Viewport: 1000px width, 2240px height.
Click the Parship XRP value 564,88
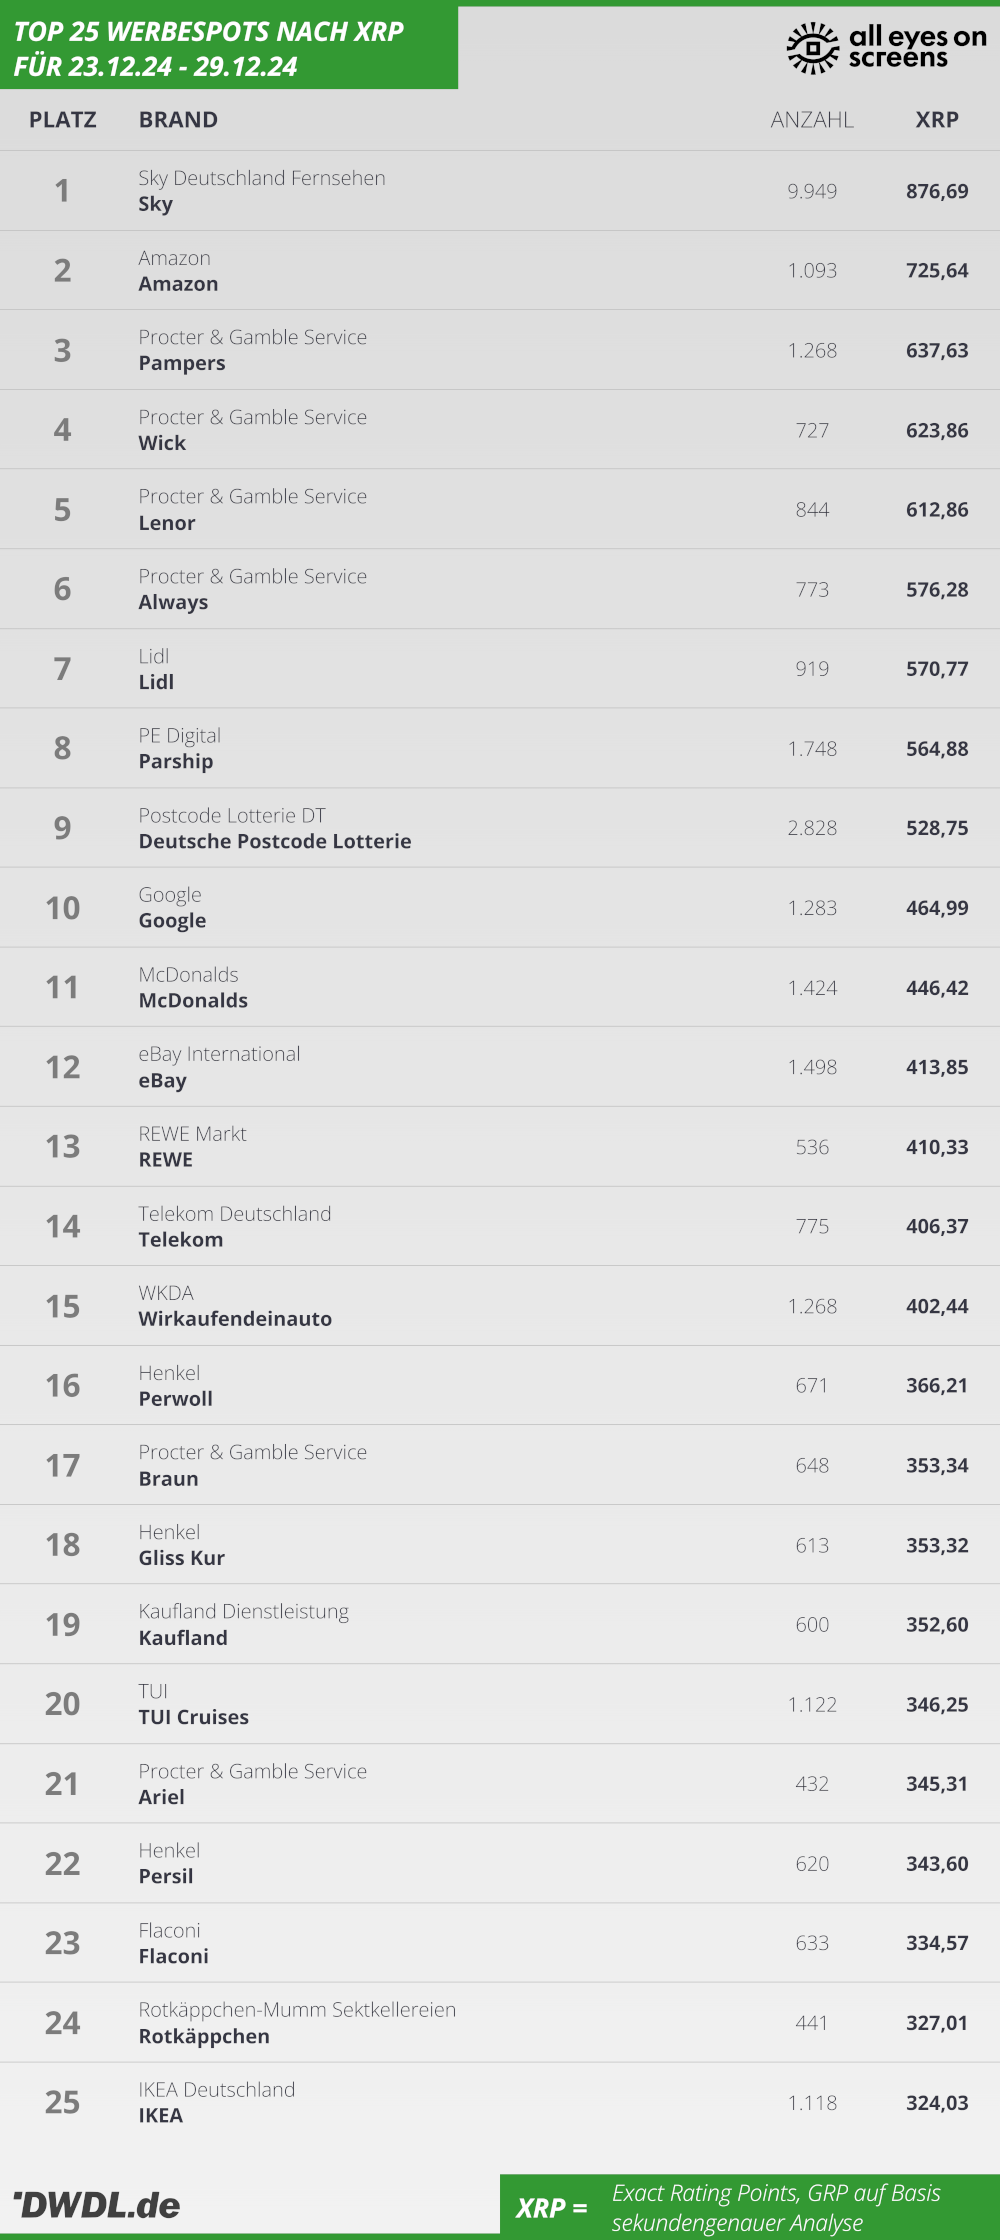937,748
